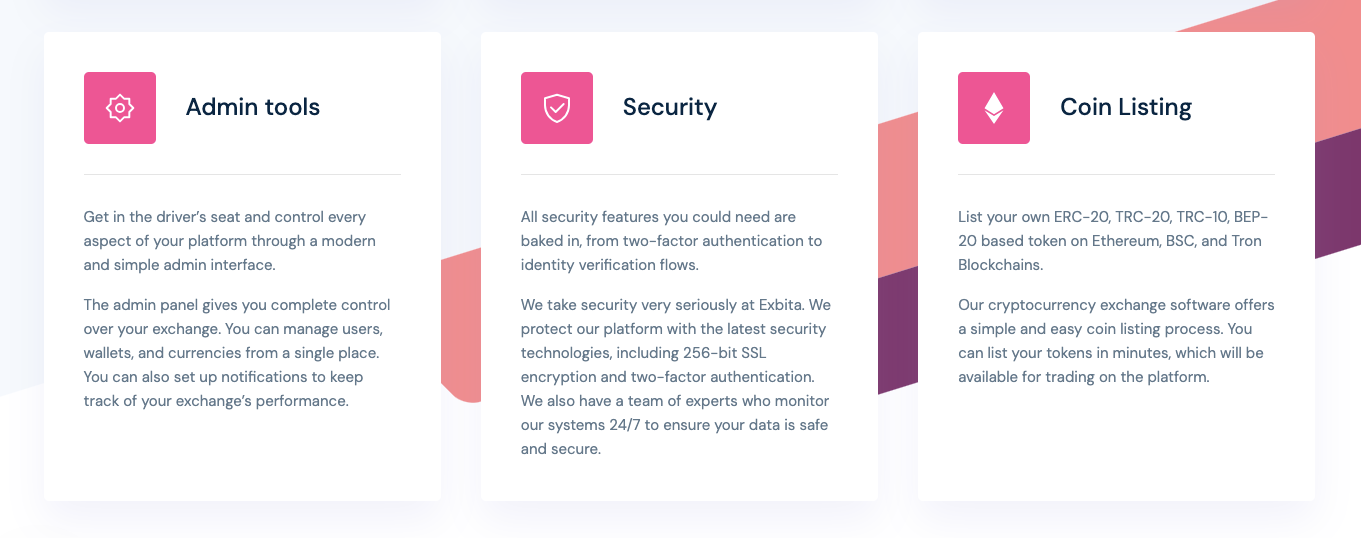
Task: Click the "Our cryptocurrency exchange software" paragraph
Action: (x=1116, y=341)
